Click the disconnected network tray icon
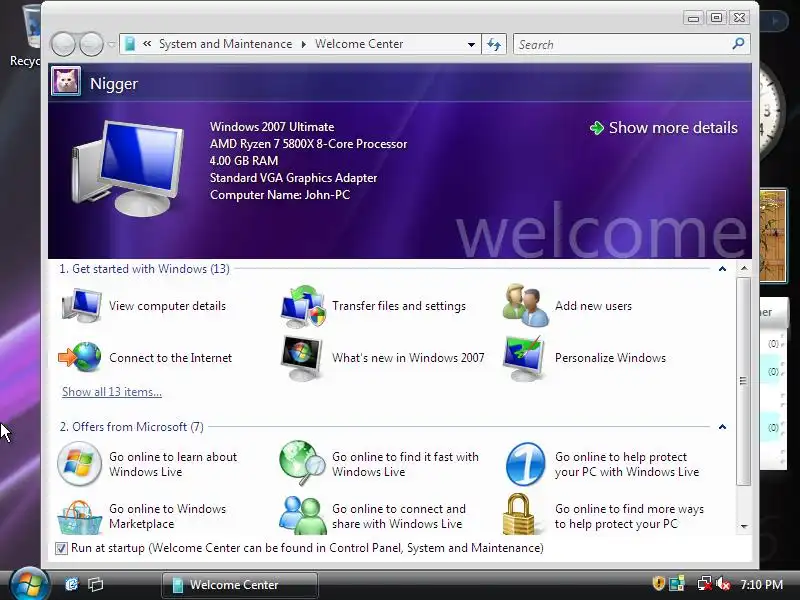Viewport: 800px width, 600px height. 705,583
